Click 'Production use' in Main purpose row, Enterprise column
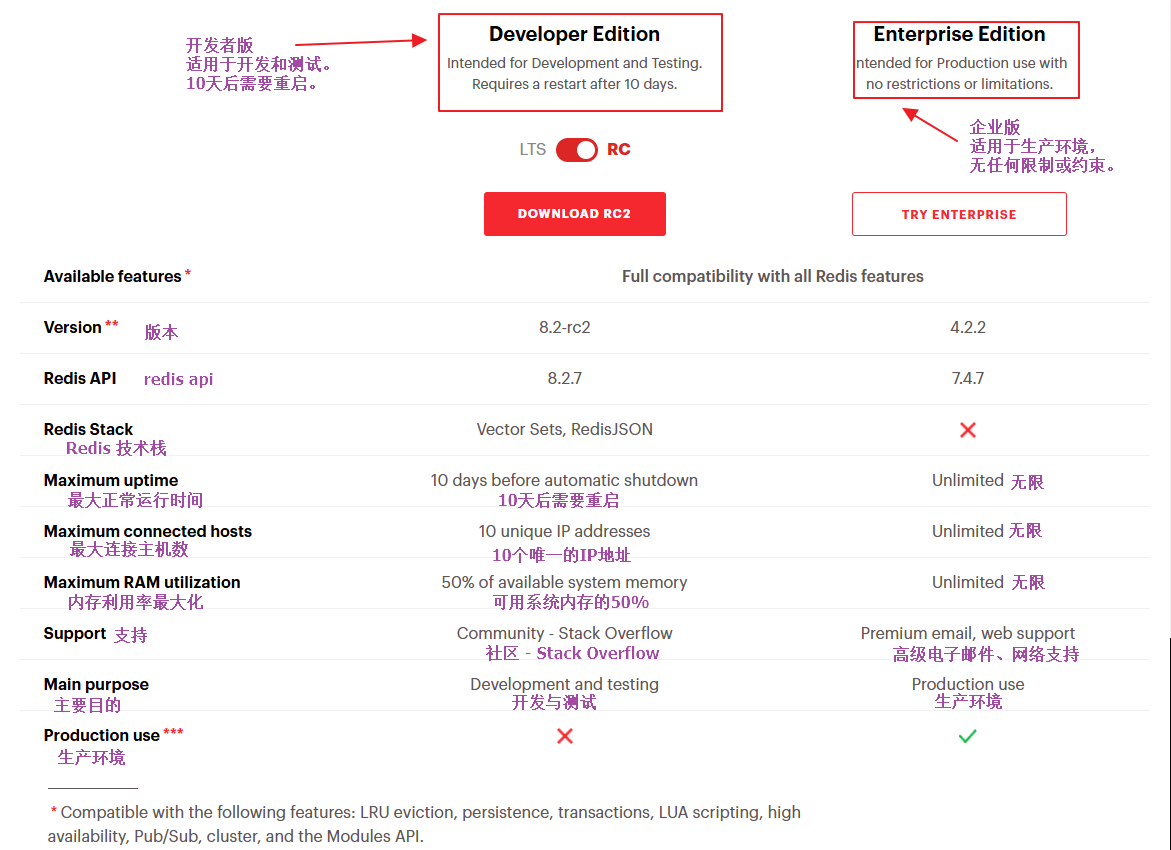Image resolution: width=1171 pixels, height=850 pixels. [x=968, y=684]
